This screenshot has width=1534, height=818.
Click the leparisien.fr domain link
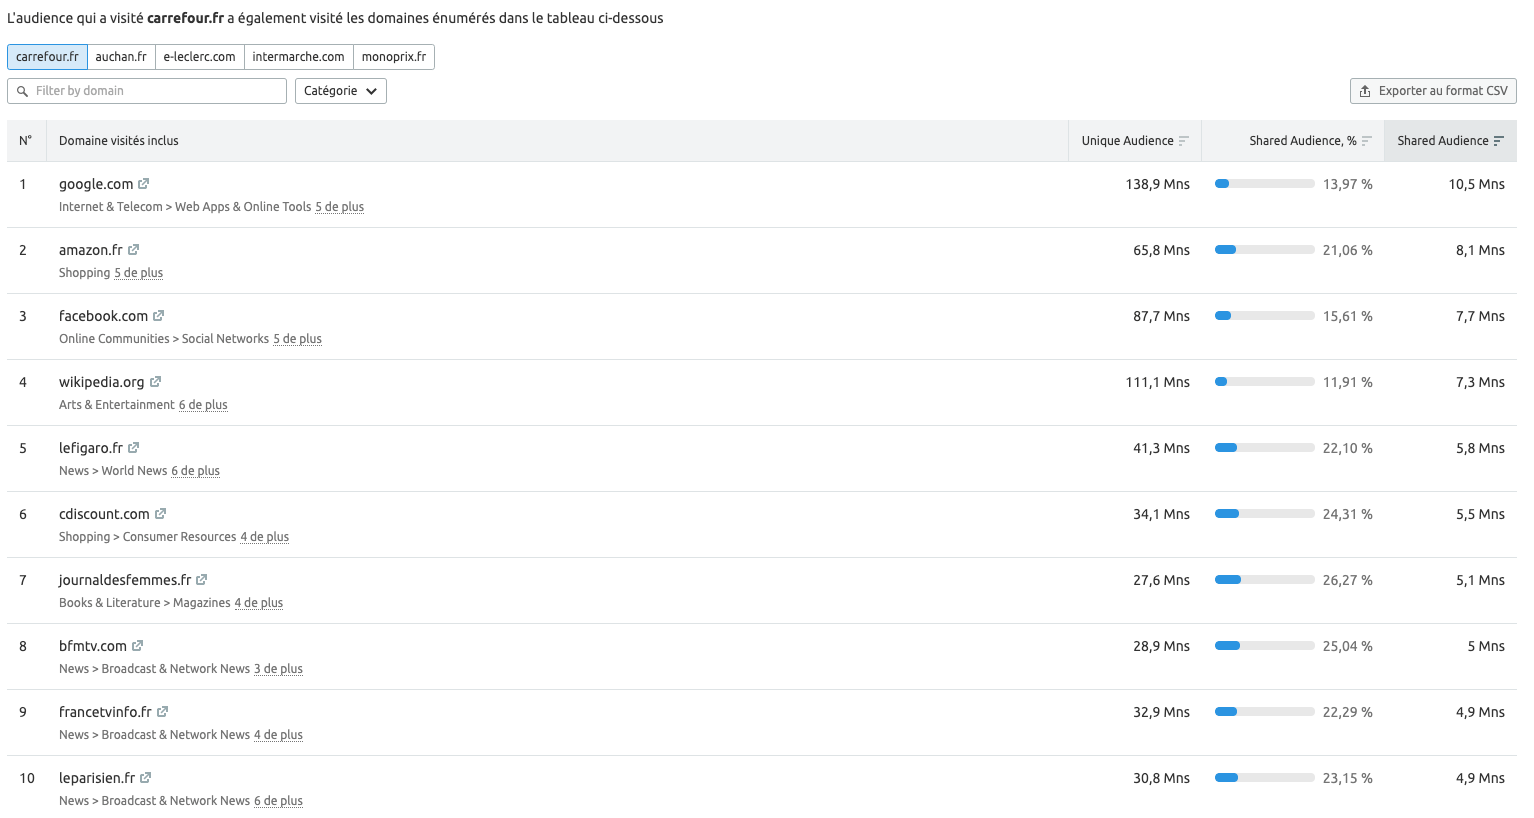pos(97,778)
